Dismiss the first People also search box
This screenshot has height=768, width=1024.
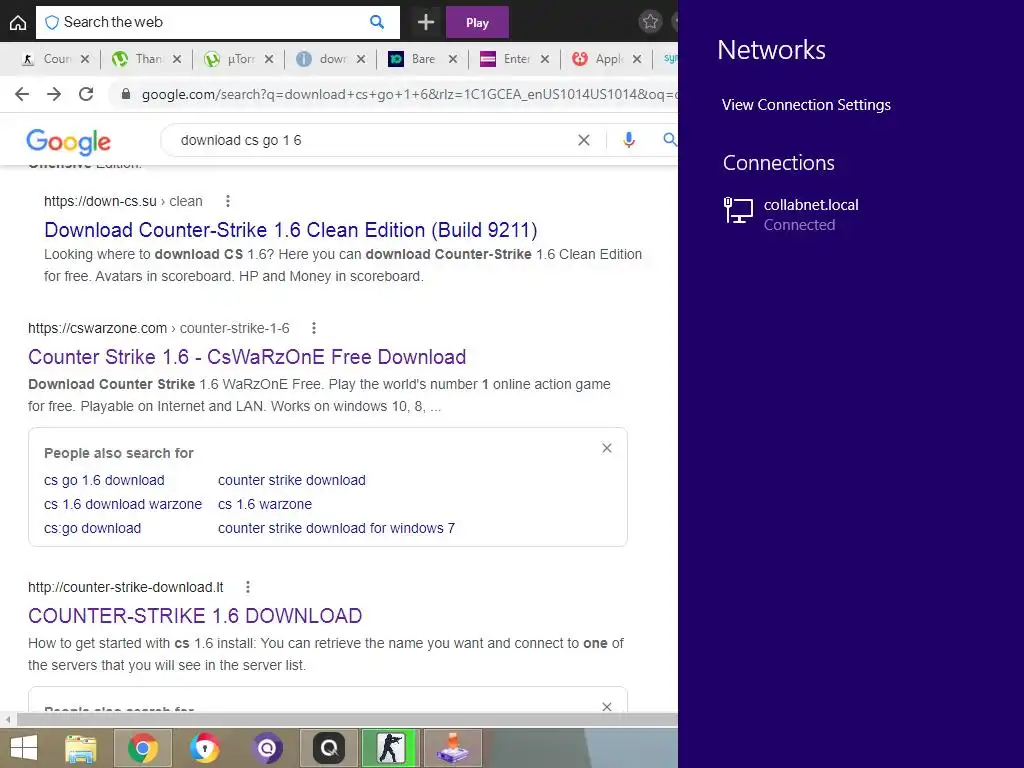607,448
